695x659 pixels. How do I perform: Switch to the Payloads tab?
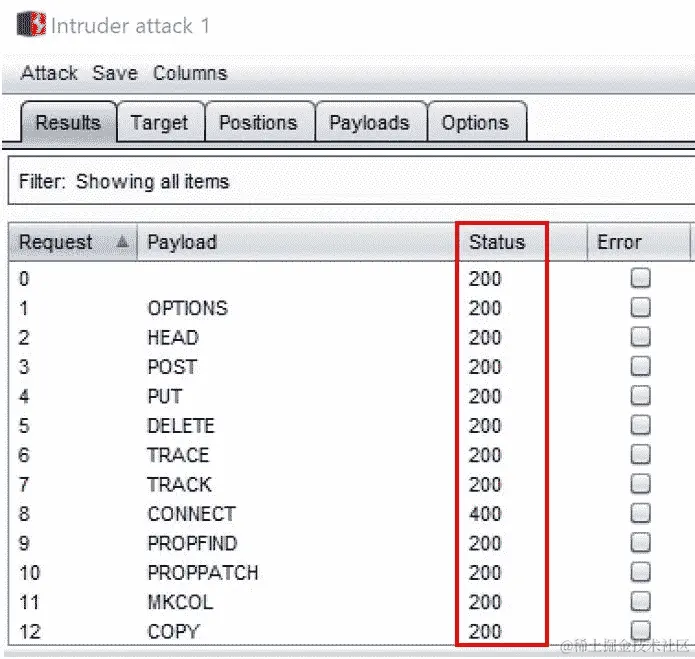point(370,122)
